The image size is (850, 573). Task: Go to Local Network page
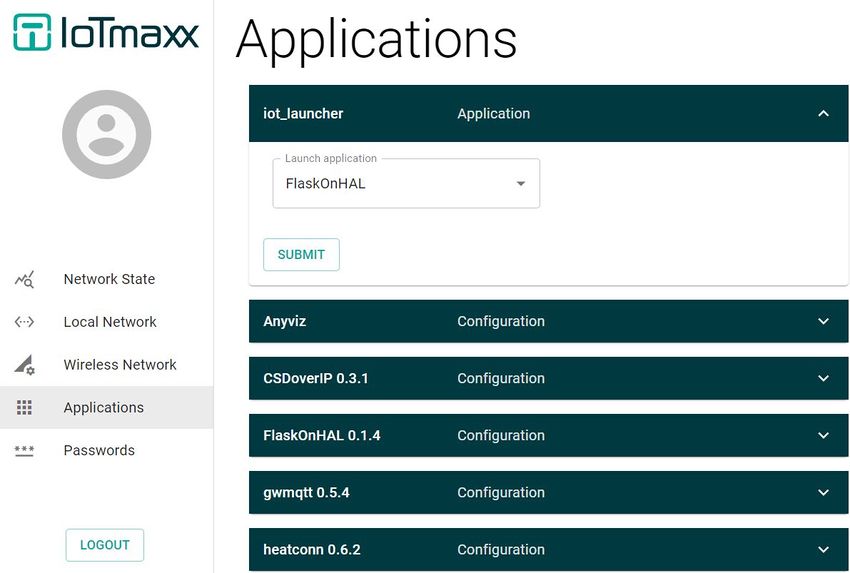[x=107, y=322]
